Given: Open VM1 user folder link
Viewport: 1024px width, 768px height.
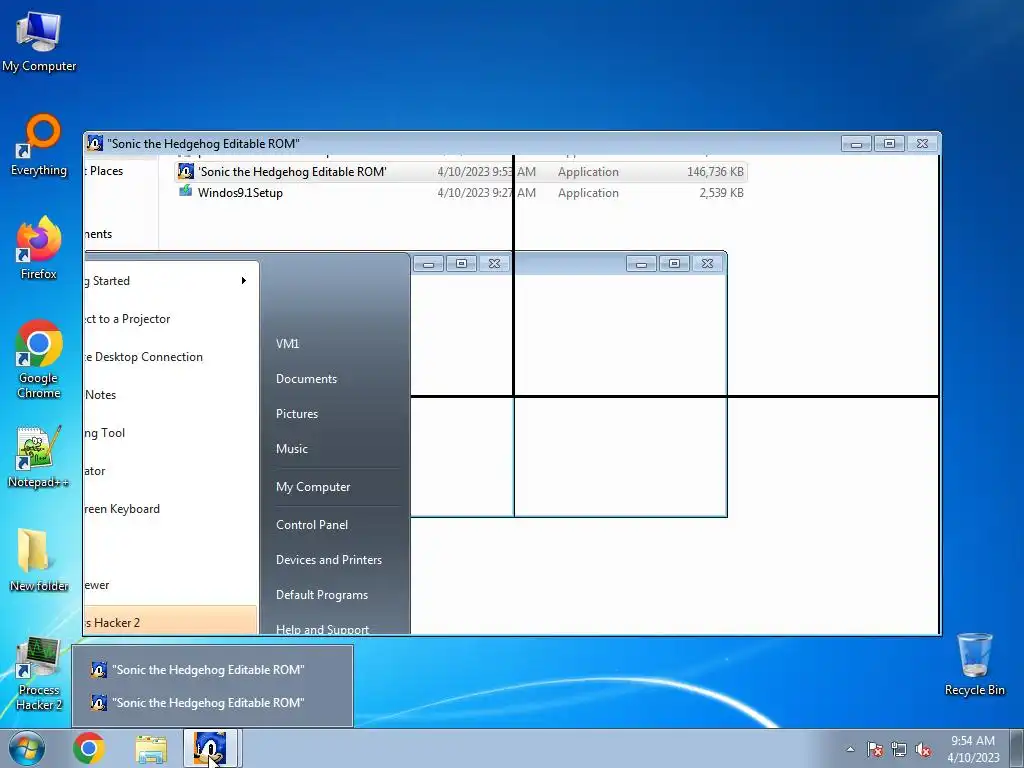Looking at the screenshot, I should coord(287,344).
